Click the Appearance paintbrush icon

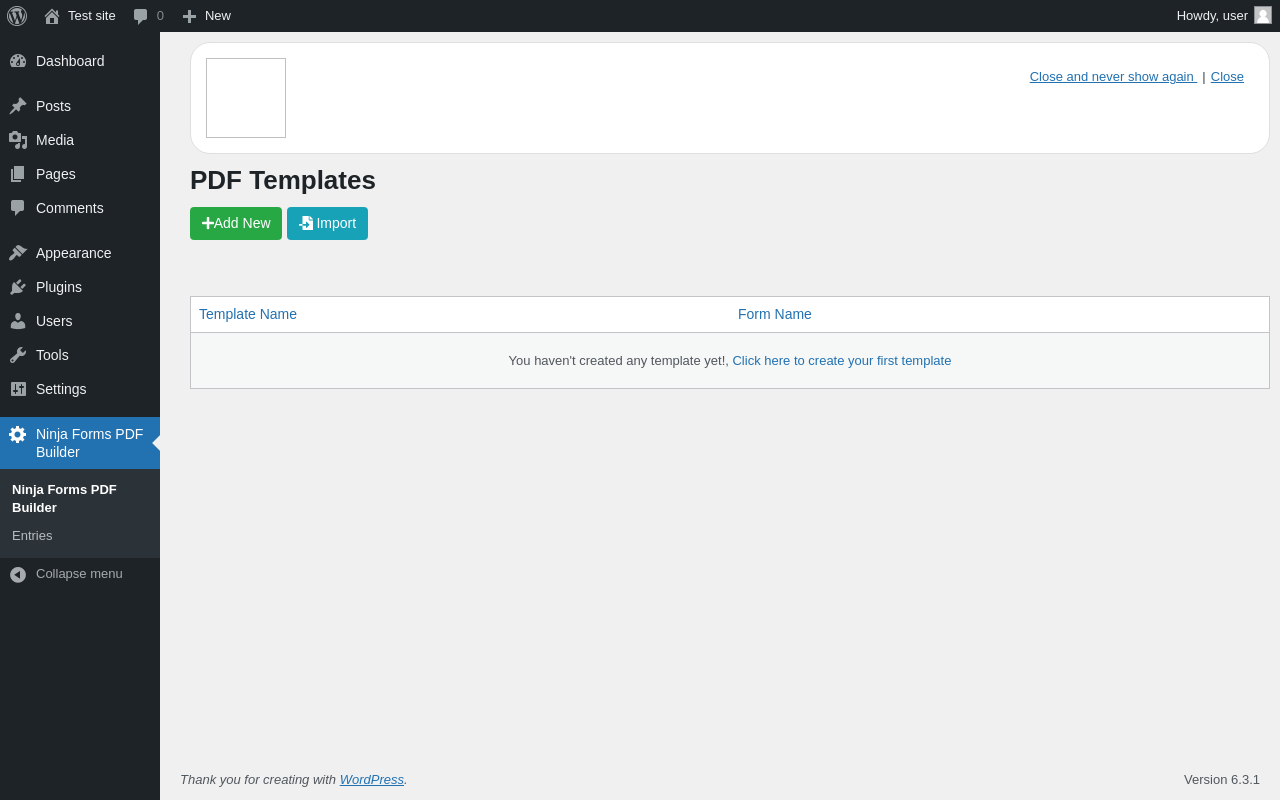(x=18, y=253)
